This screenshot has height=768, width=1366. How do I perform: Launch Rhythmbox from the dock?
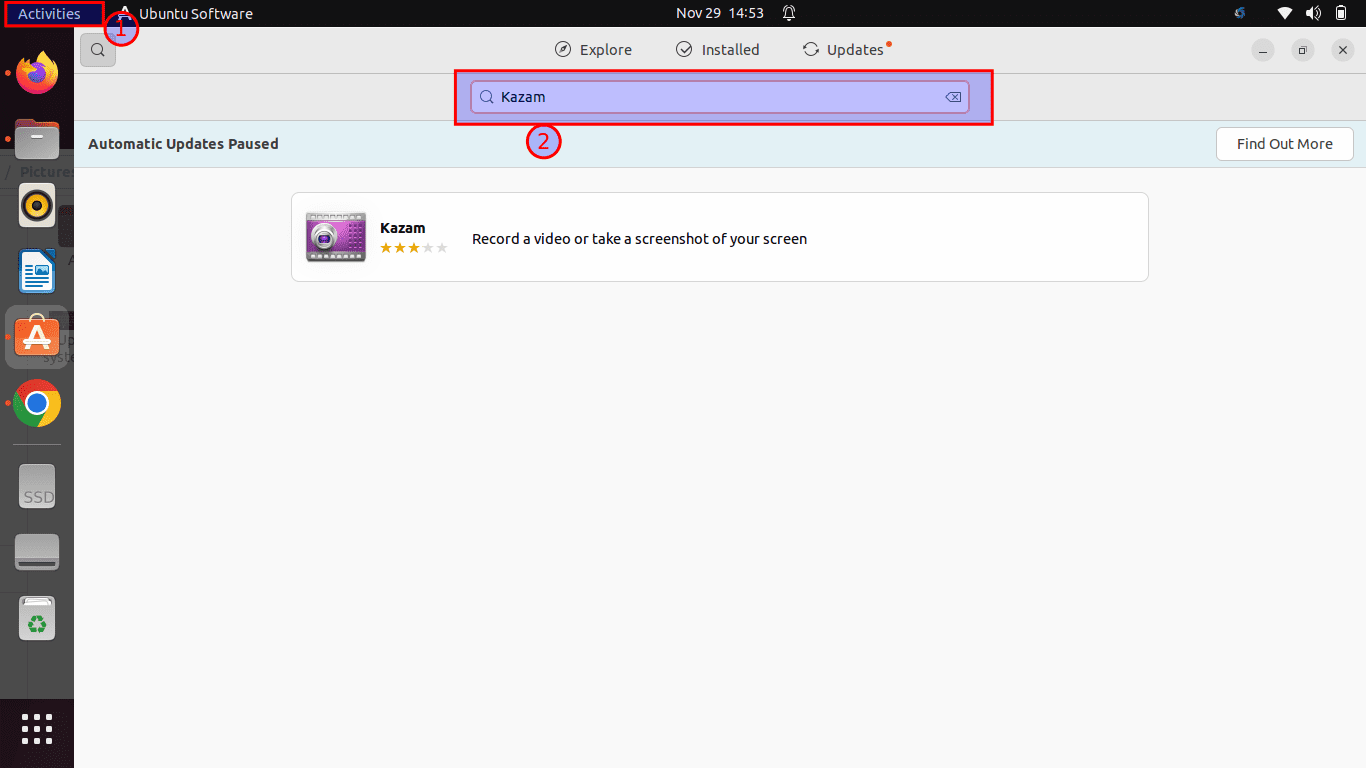pyautogui.click(x=37, y=206)
